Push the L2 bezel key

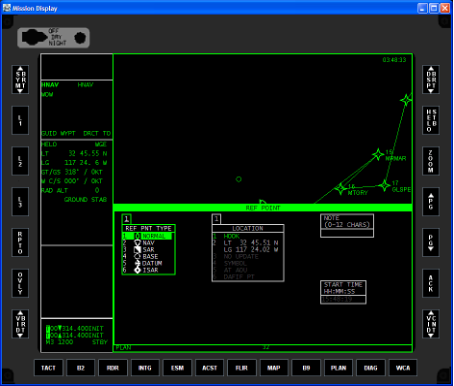click(x=20, y=161)
